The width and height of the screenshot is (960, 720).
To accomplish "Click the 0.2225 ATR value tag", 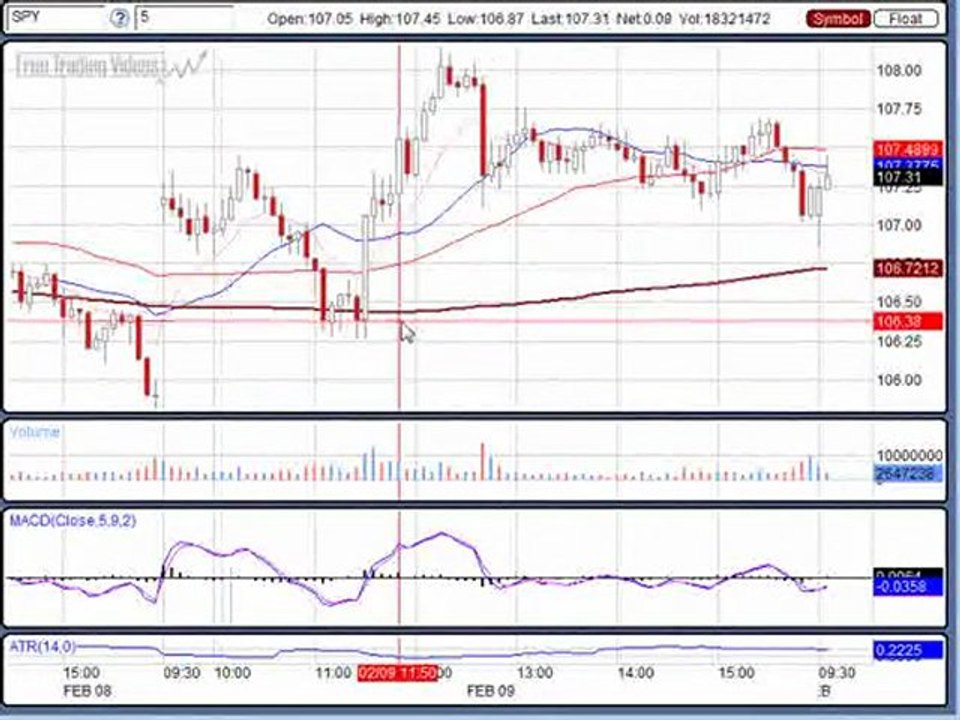I will (907, 650).
